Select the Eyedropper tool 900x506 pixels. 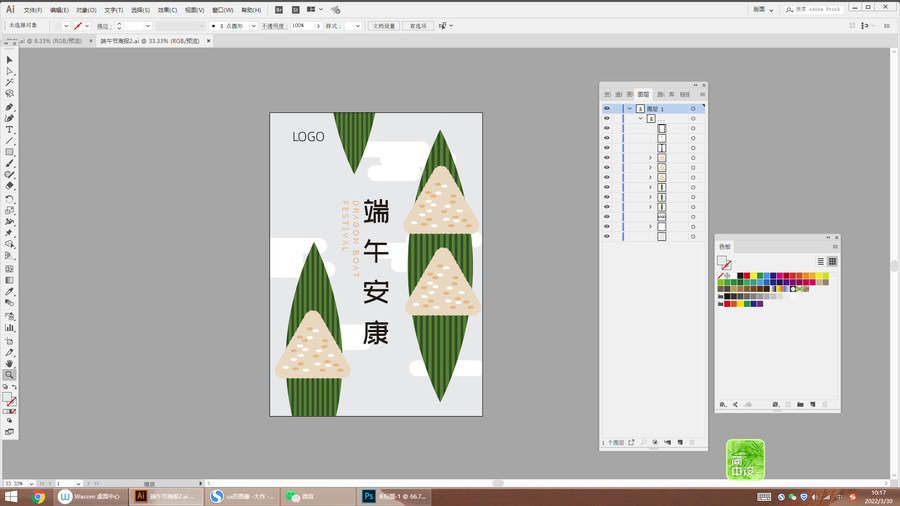point(9,292)
